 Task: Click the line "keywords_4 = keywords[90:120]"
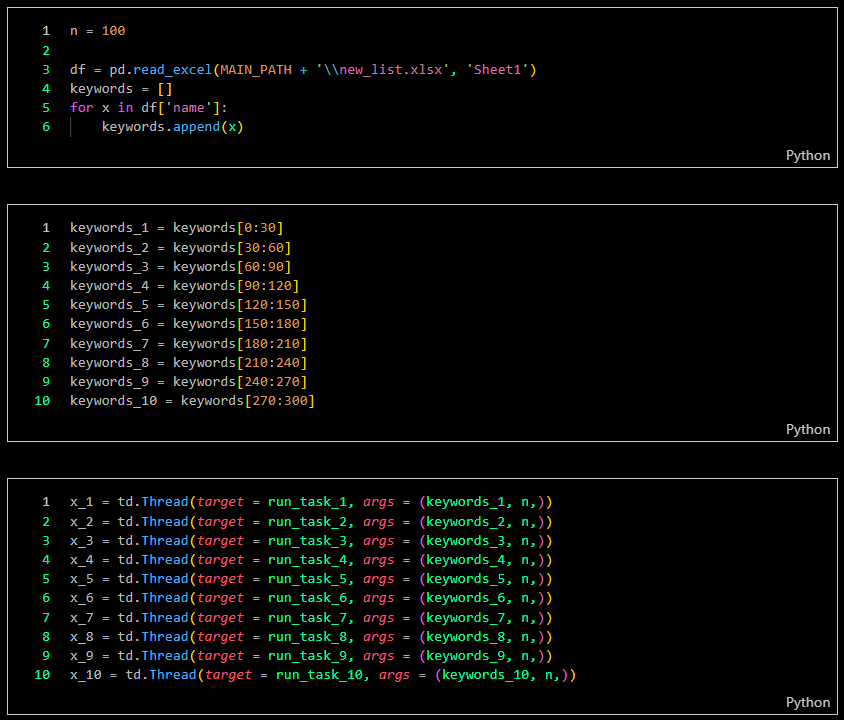185,285
